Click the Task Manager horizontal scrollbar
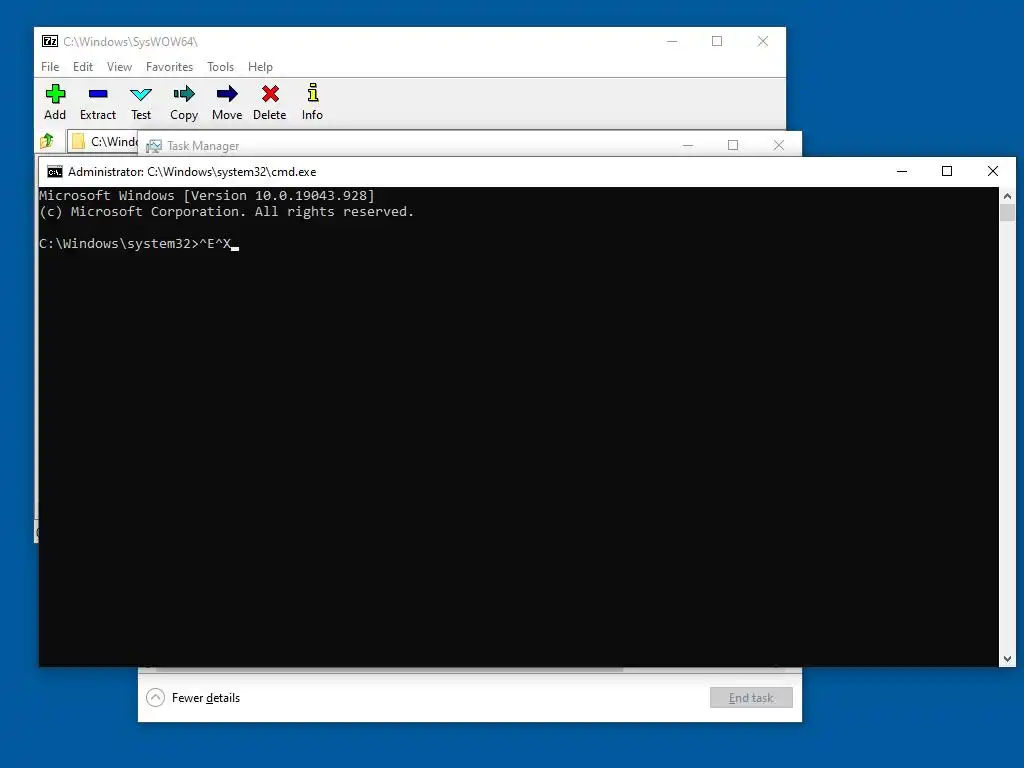Image resolution: width=1024 pixels, height=768 pixels. 389,669
